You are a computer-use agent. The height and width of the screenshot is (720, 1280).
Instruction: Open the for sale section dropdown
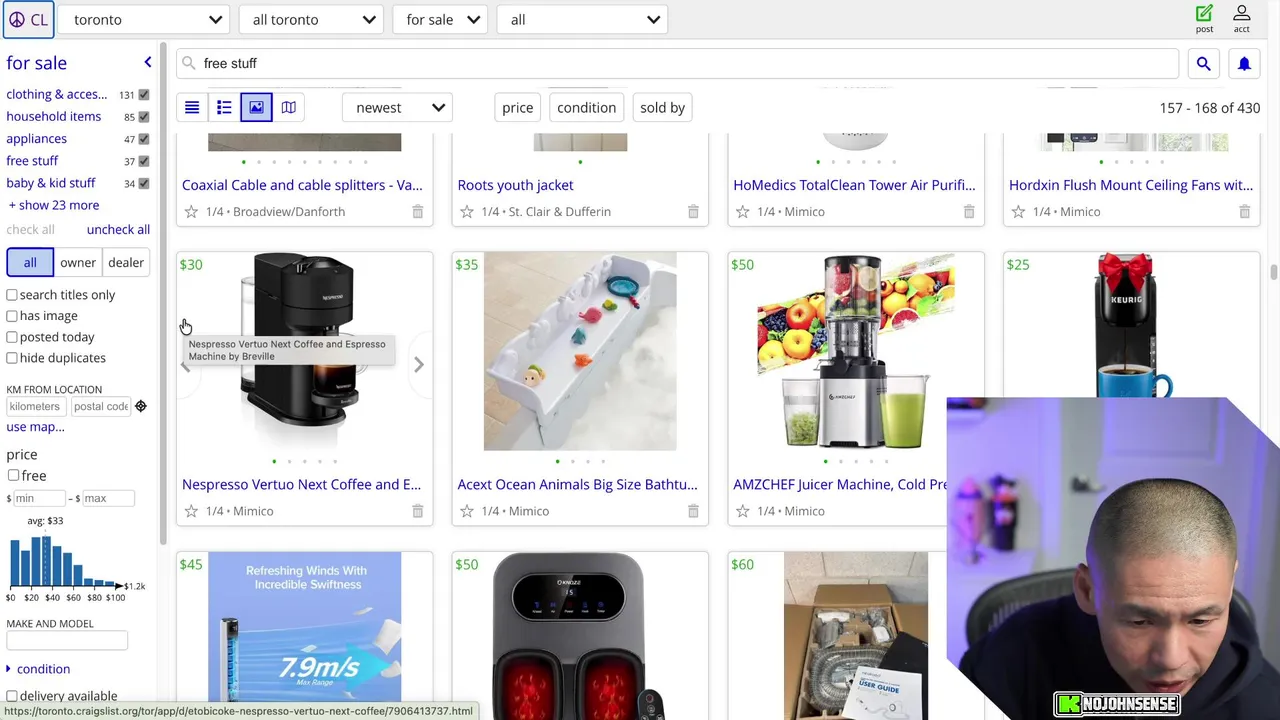[x=441, y=19]
